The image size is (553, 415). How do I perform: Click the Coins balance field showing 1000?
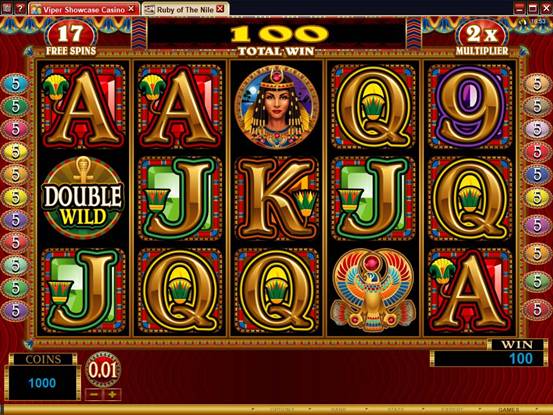pos(42,383)
